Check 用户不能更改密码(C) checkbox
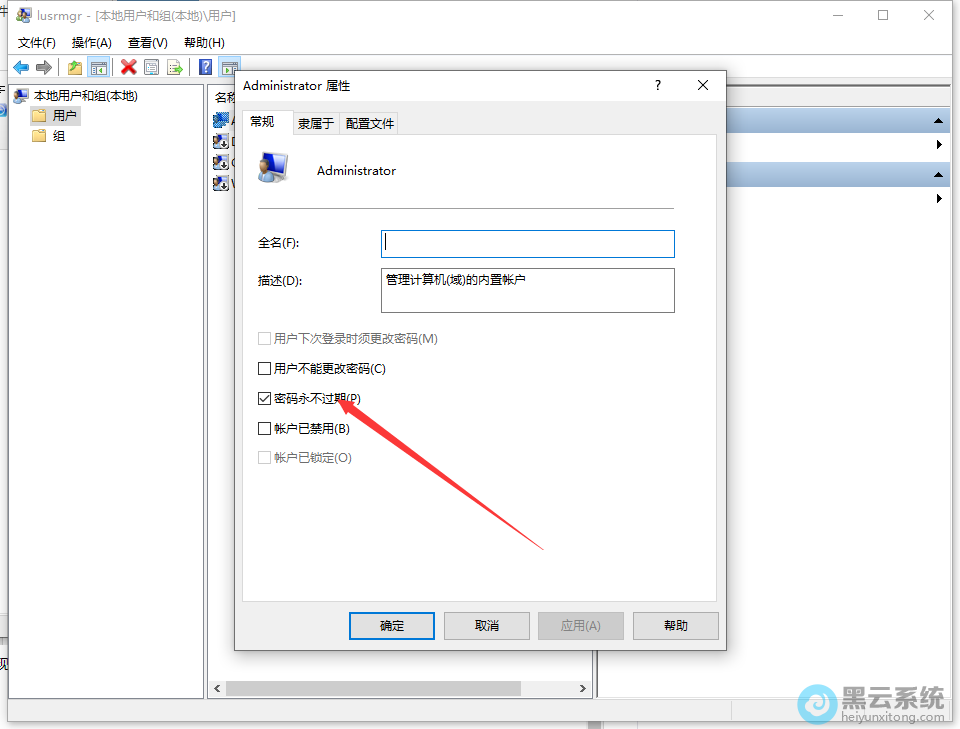The height and width of the screenshot is (729, 960). coord(264,368)
